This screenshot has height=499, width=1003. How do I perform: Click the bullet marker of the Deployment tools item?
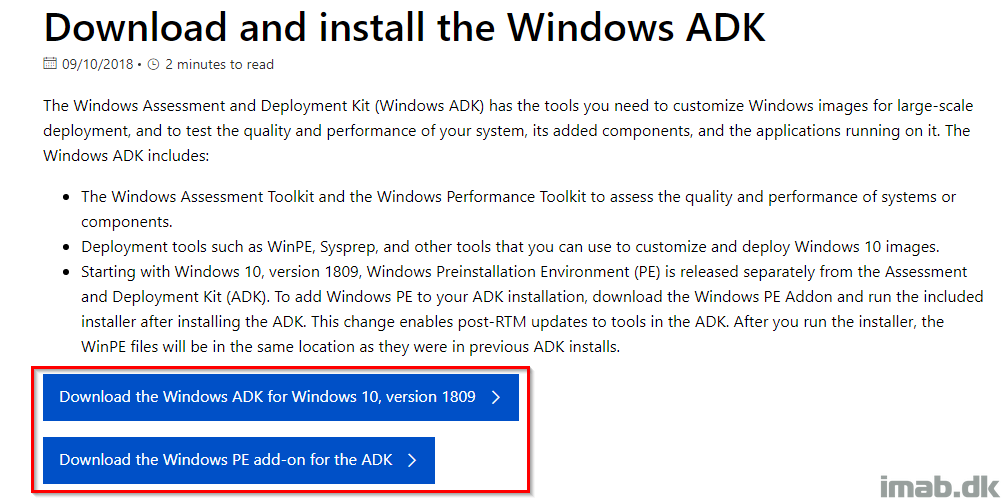[x=66, y=248]
